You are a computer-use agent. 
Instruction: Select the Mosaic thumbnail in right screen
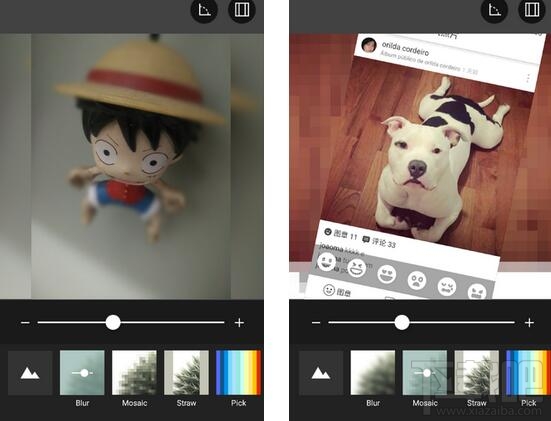point(425,373)
